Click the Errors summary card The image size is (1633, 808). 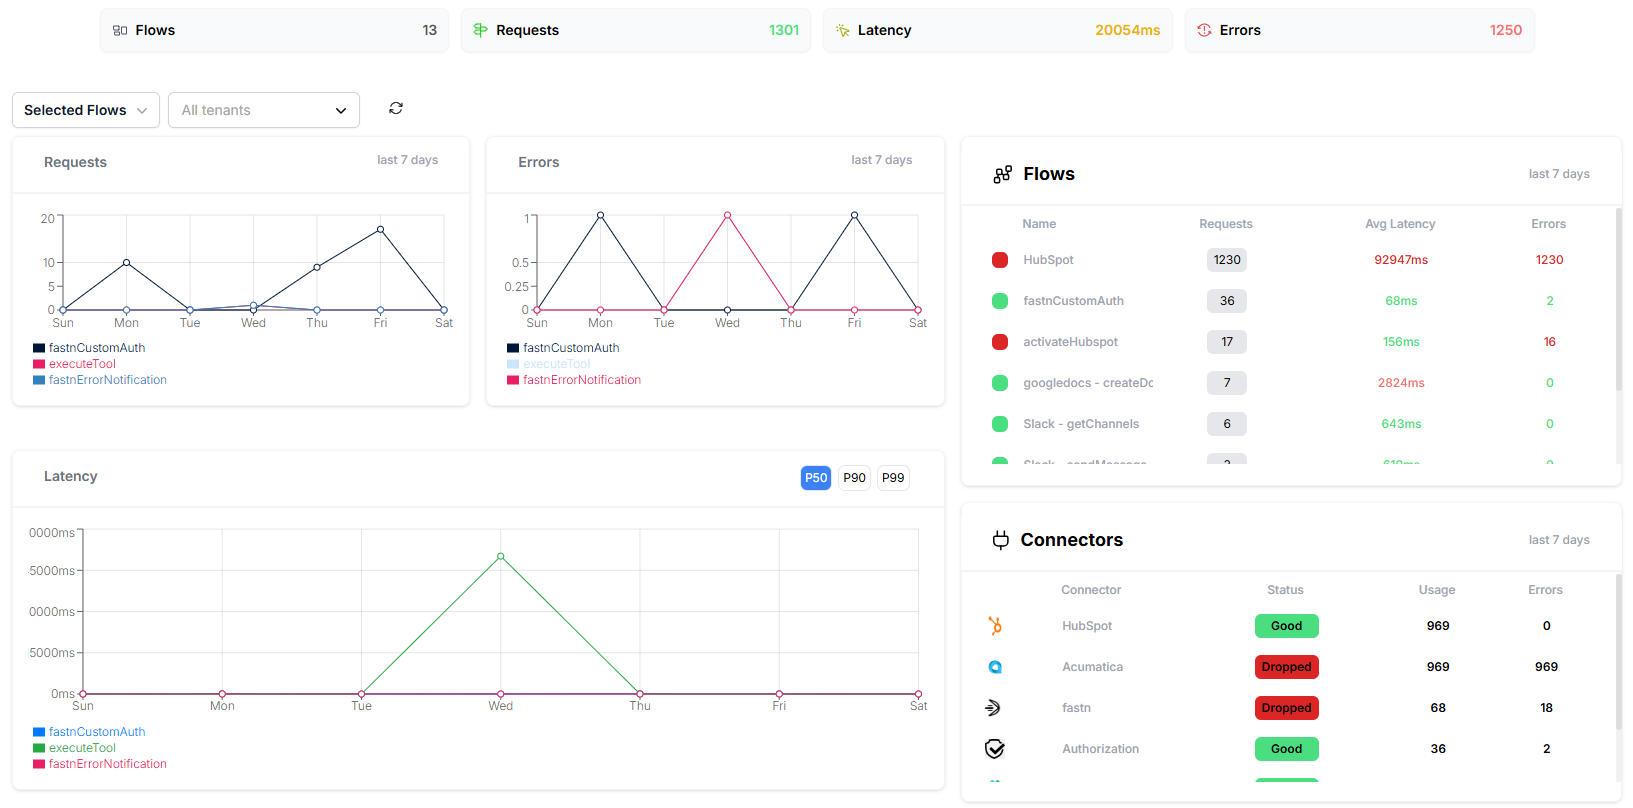[1360, 30]
